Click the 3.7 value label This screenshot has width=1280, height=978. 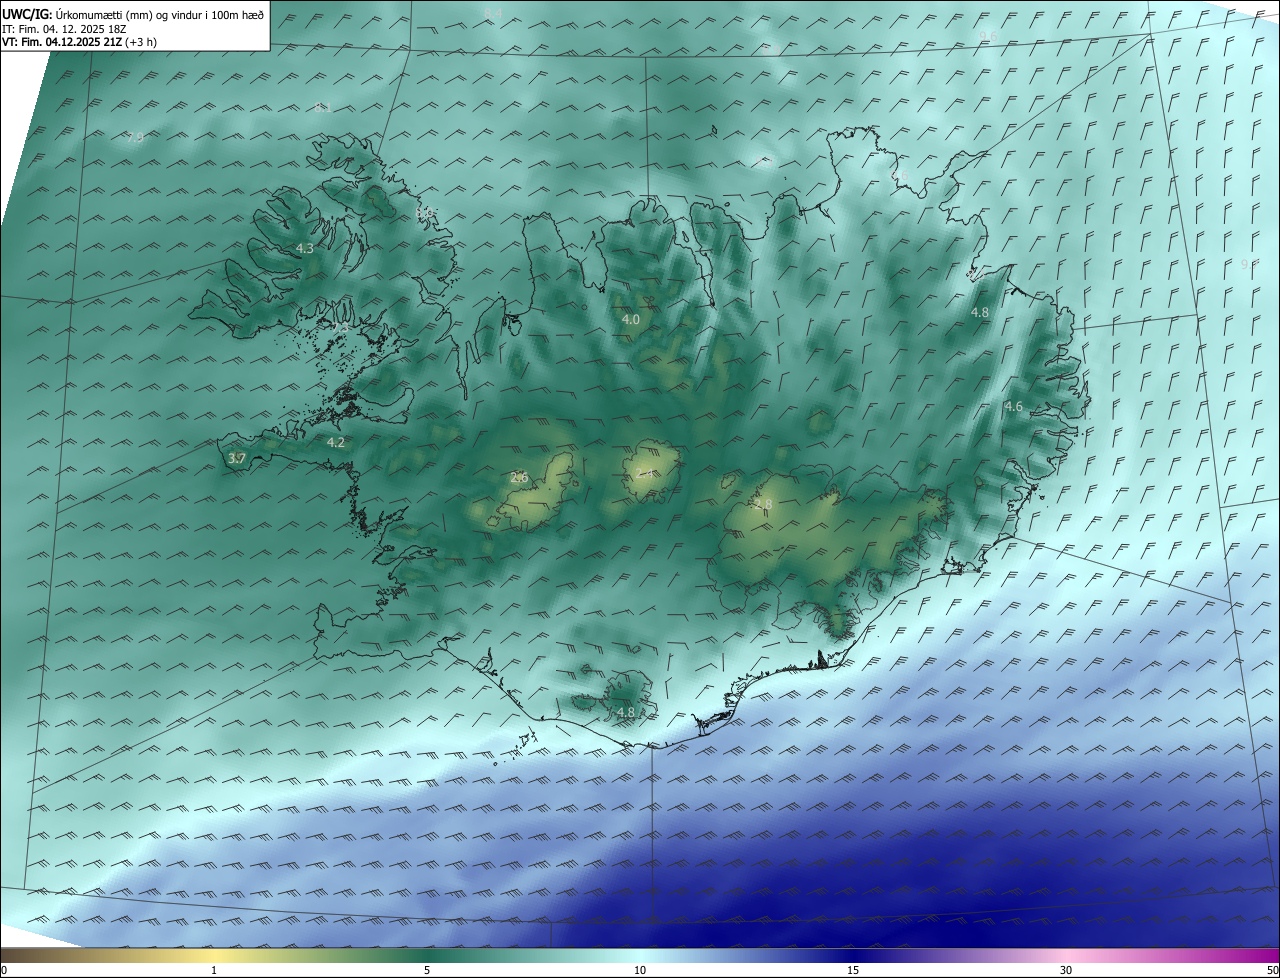[236, 459]
